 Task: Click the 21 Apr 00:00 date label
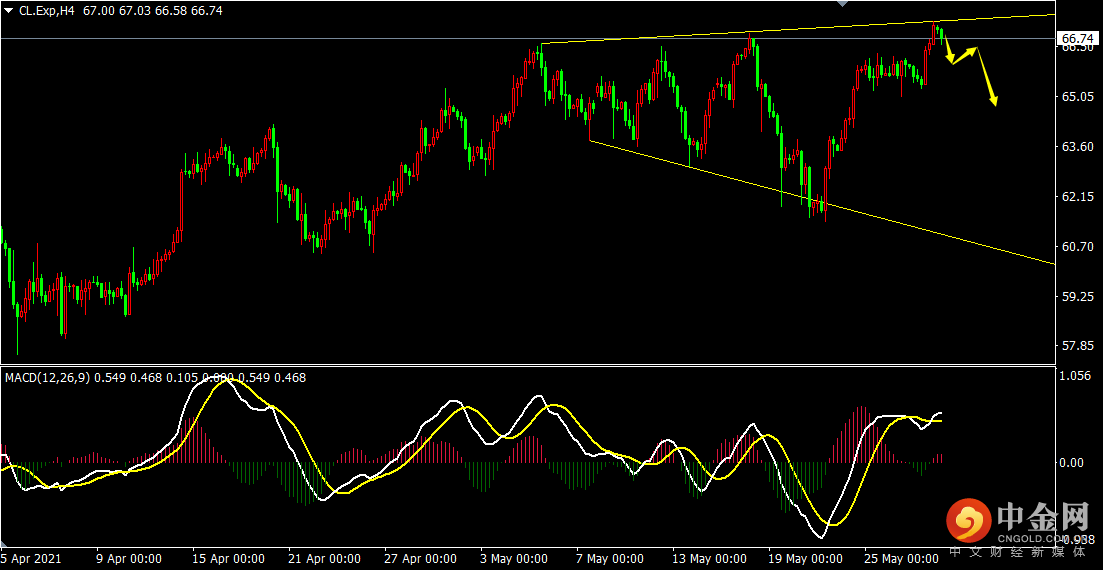click(324, 559)
